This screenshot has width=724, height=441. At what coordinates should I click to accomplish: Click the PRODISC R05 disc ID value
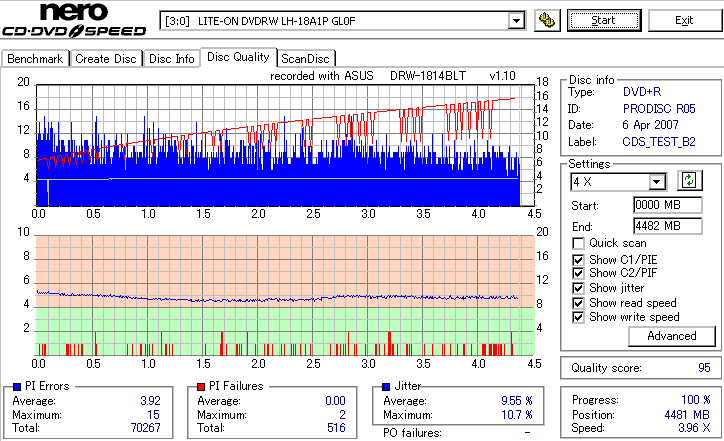[x=659, y=109]
